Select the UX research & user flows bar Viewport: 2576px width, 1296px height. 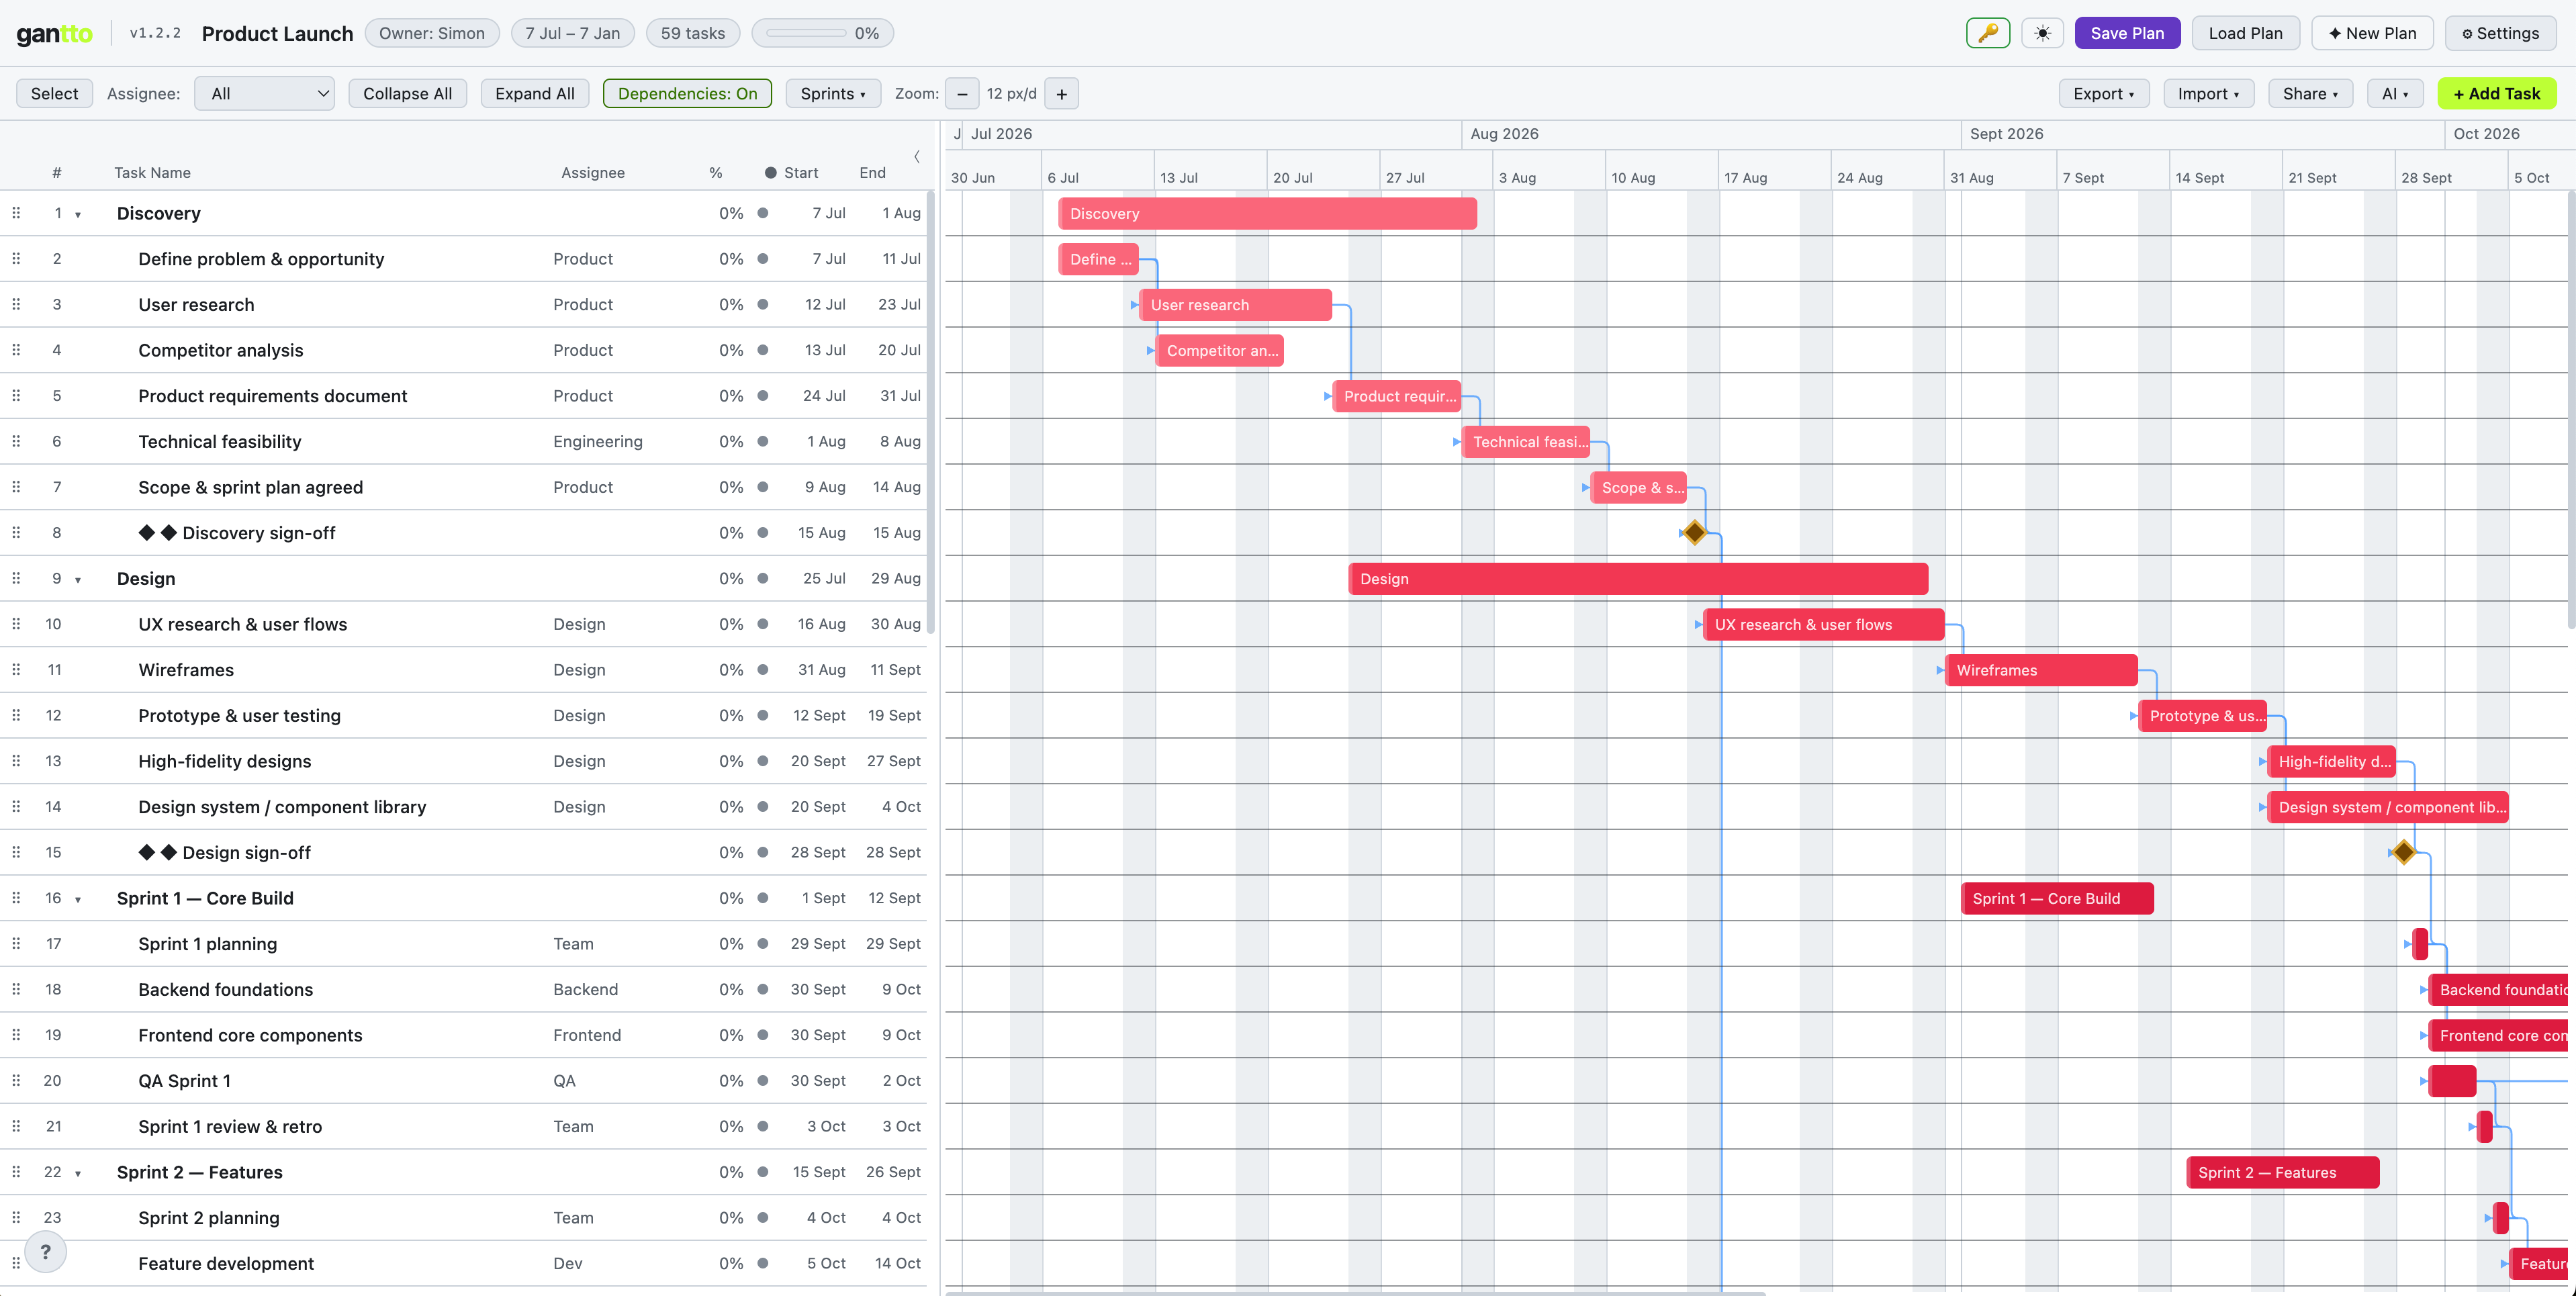(1824, 624)
